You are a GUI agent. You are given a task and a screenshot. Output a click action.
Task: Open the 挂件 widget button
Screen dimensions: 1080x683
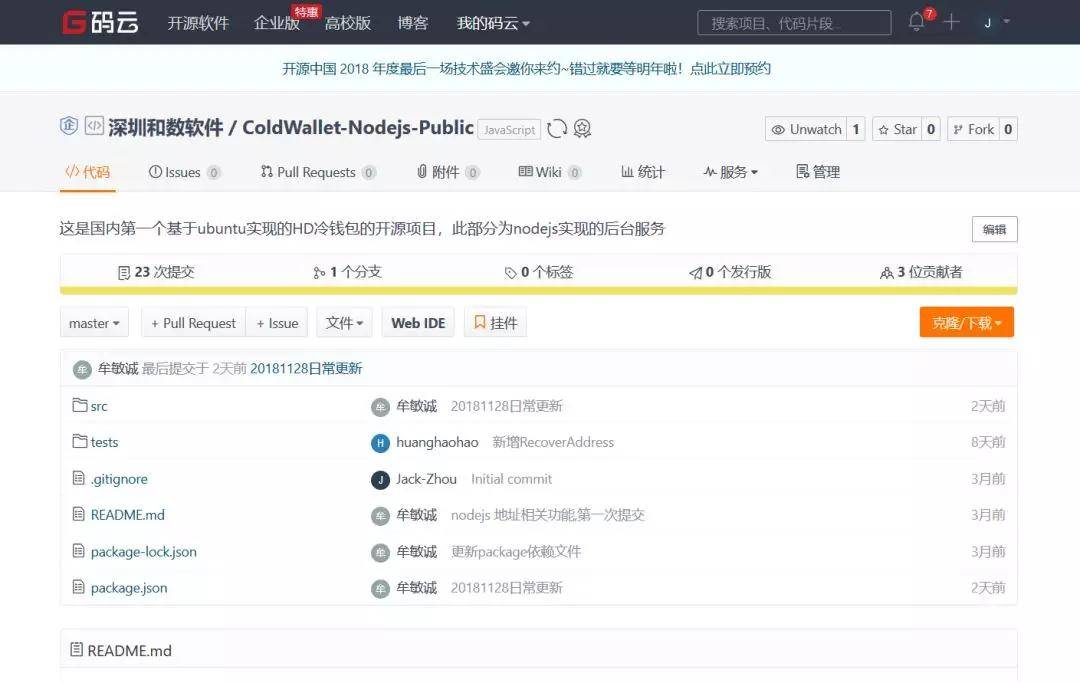click(x=495, y=323)
